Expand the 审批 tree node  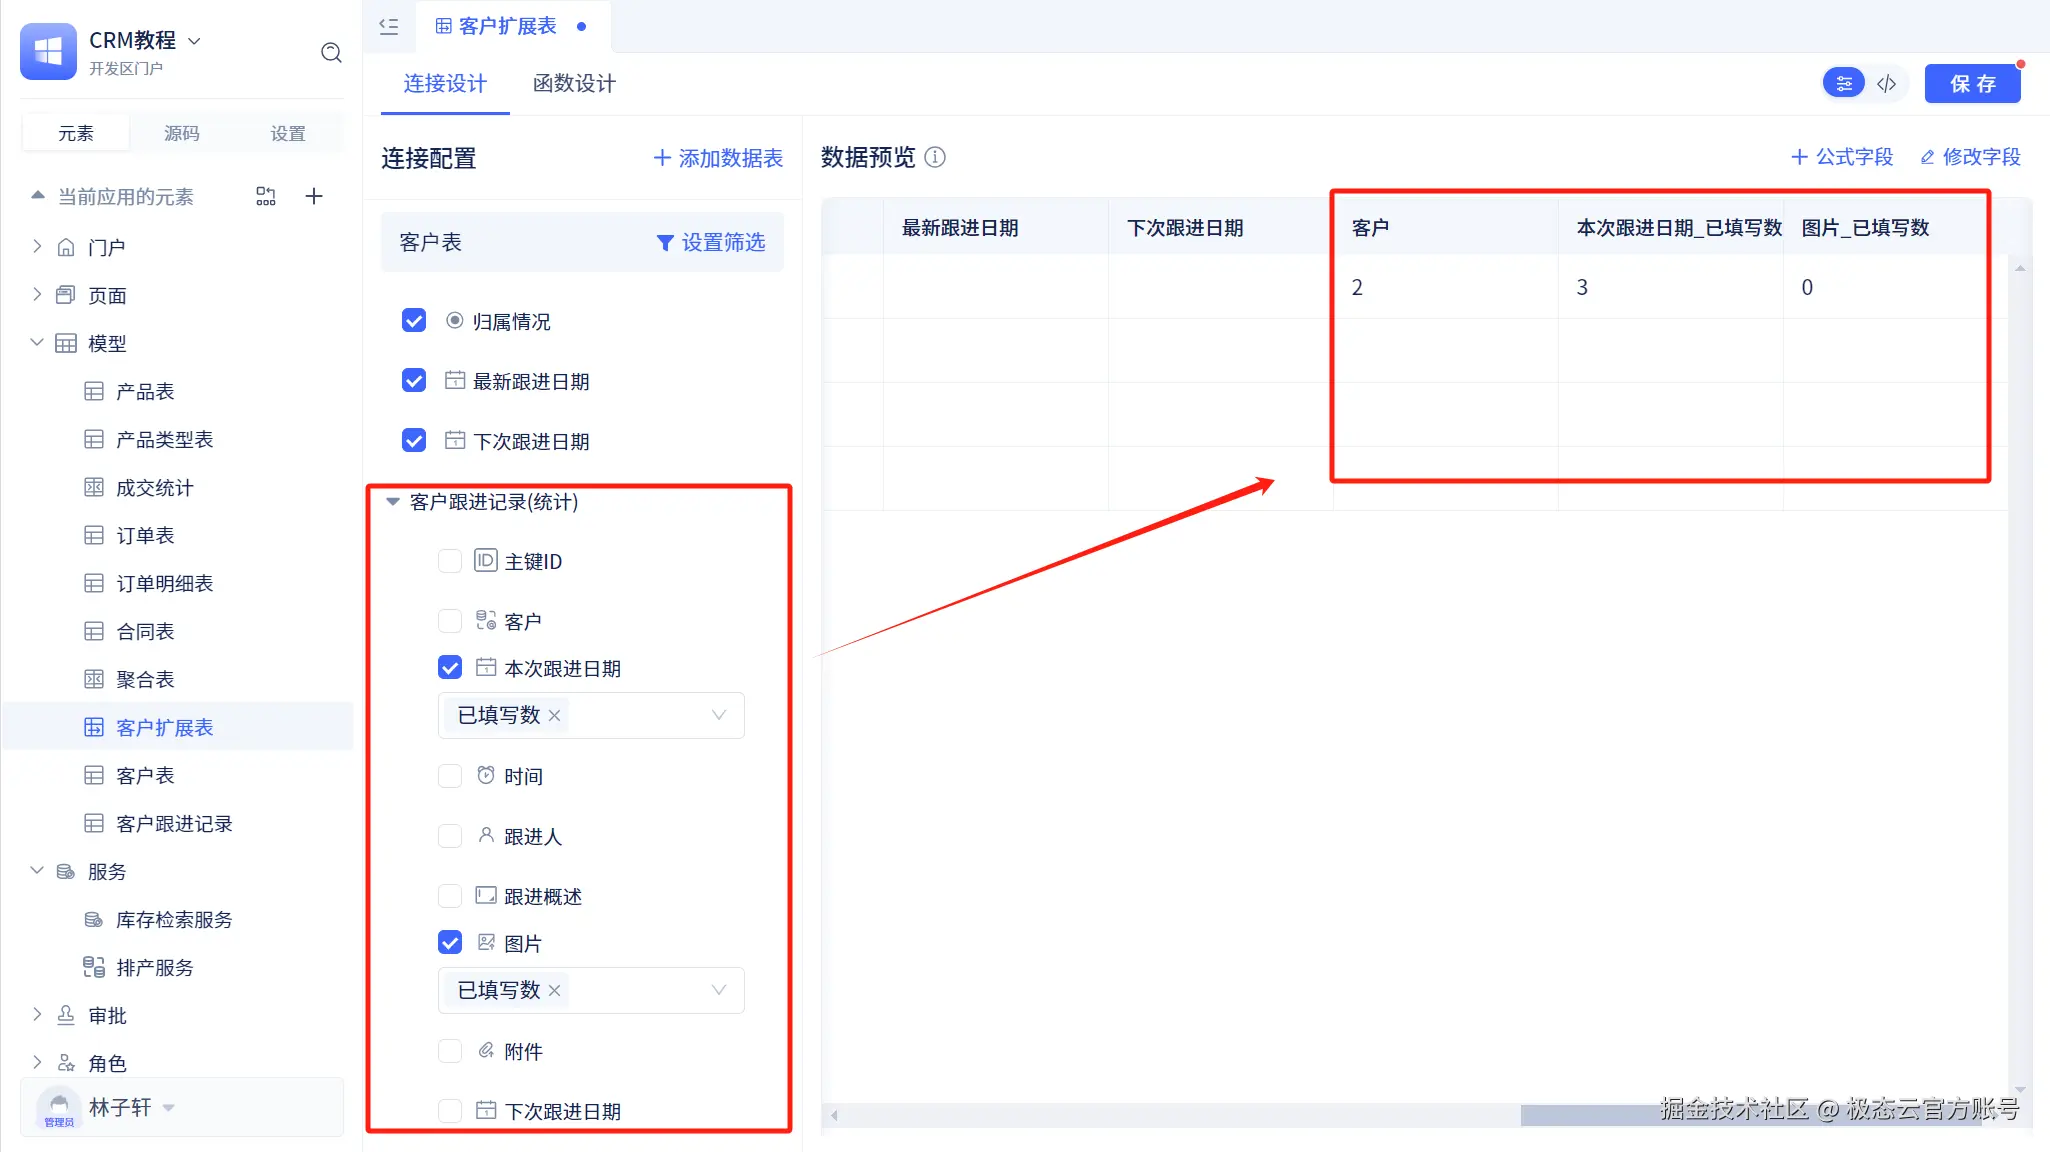[37, 1015]
